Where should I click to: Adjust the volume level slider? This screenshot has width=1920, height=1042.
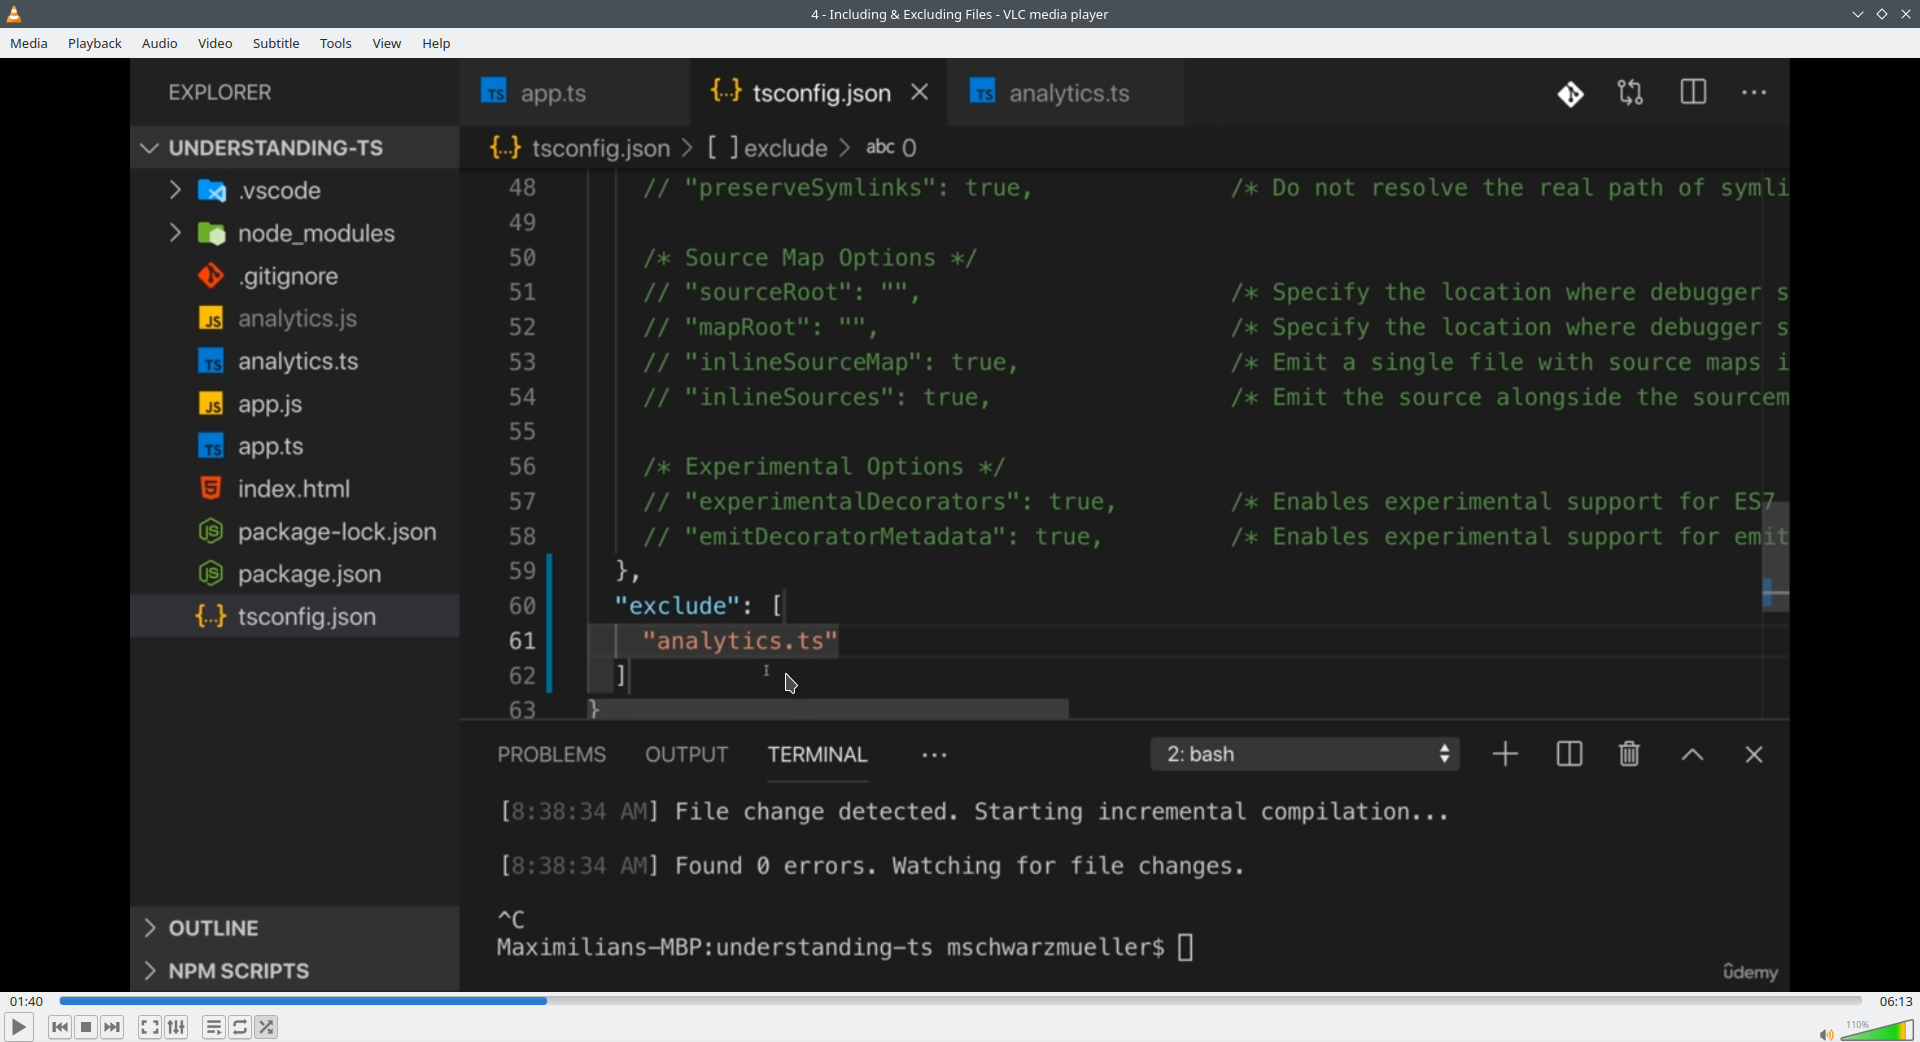coord(1878,1030)
